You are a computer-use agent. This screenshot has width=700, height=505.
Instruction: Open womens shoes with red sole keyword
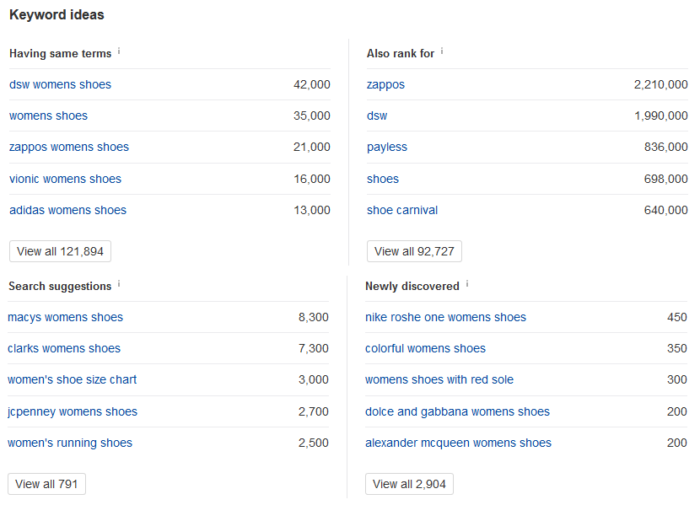[439, 380]
